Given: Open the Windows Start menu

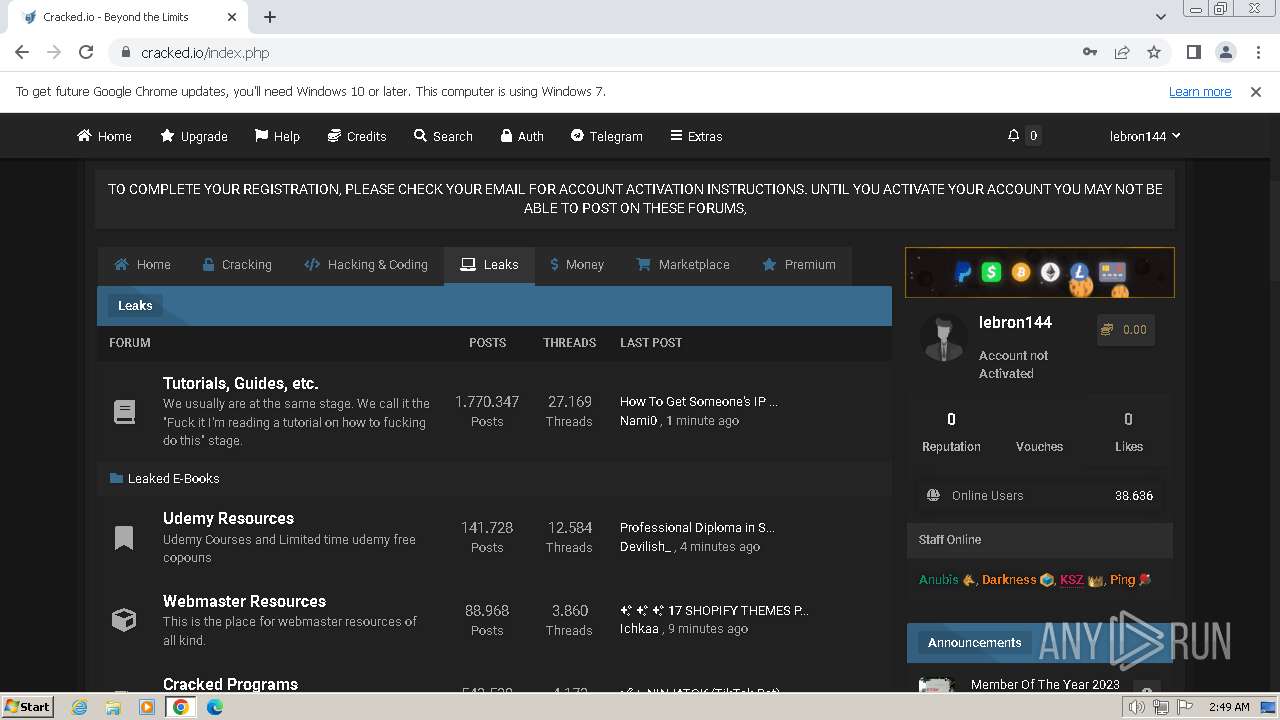Looking at the screenshot, I should pos(27,706).
